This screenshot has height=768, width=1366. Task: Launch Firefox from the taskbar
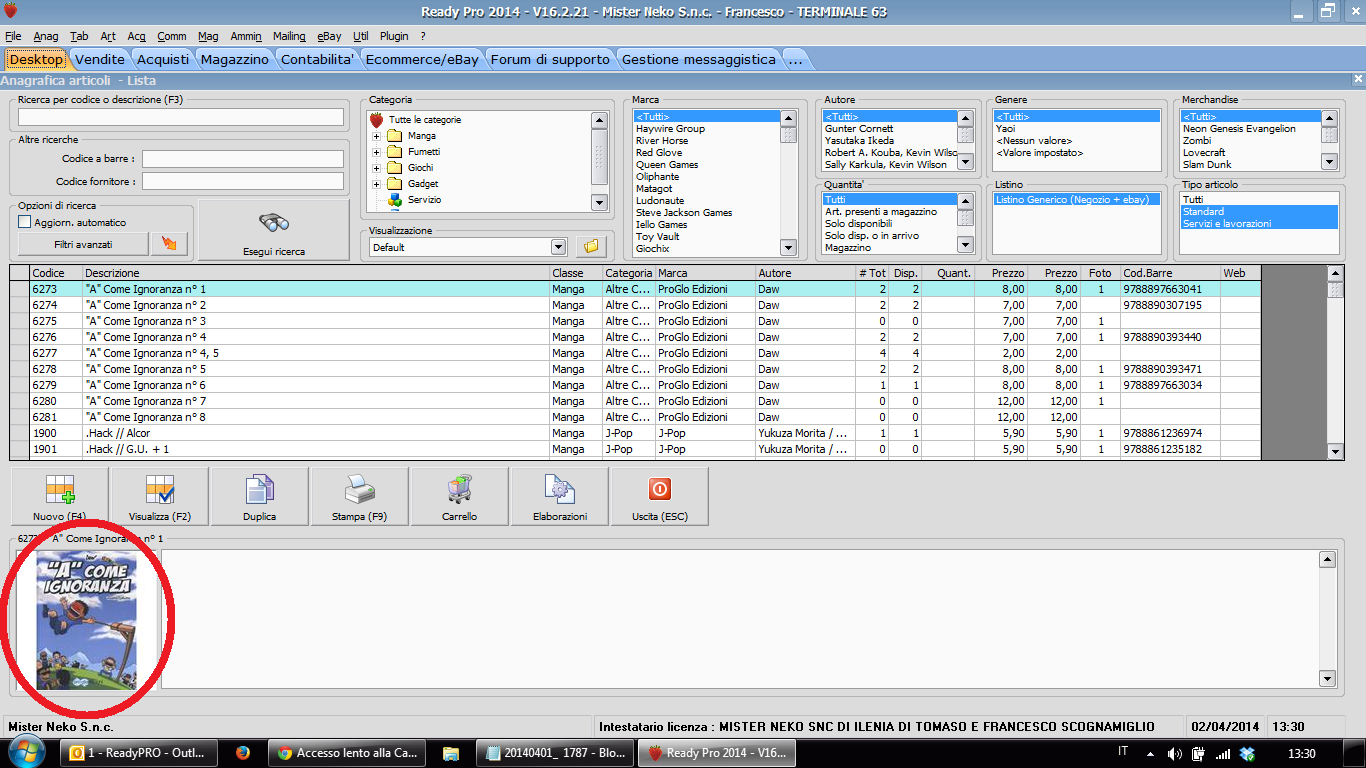point(243,753)
